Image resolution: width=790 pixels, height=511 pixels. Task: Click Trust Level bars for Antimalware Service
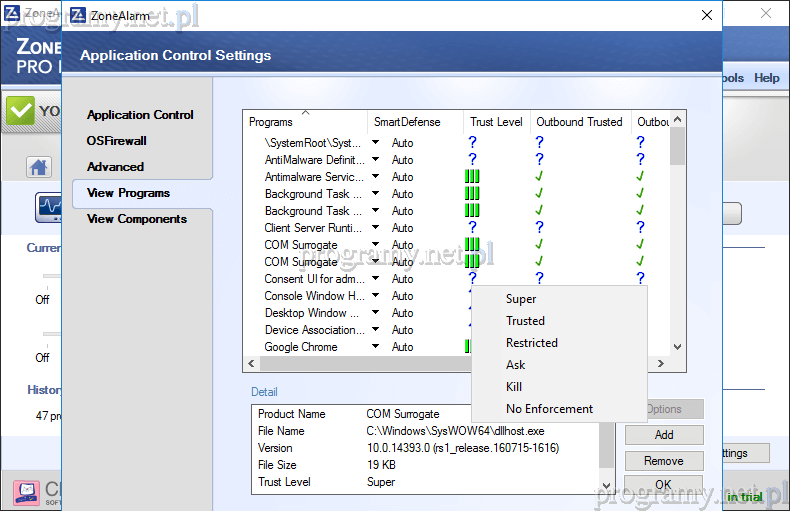click(x=472, y=177)
